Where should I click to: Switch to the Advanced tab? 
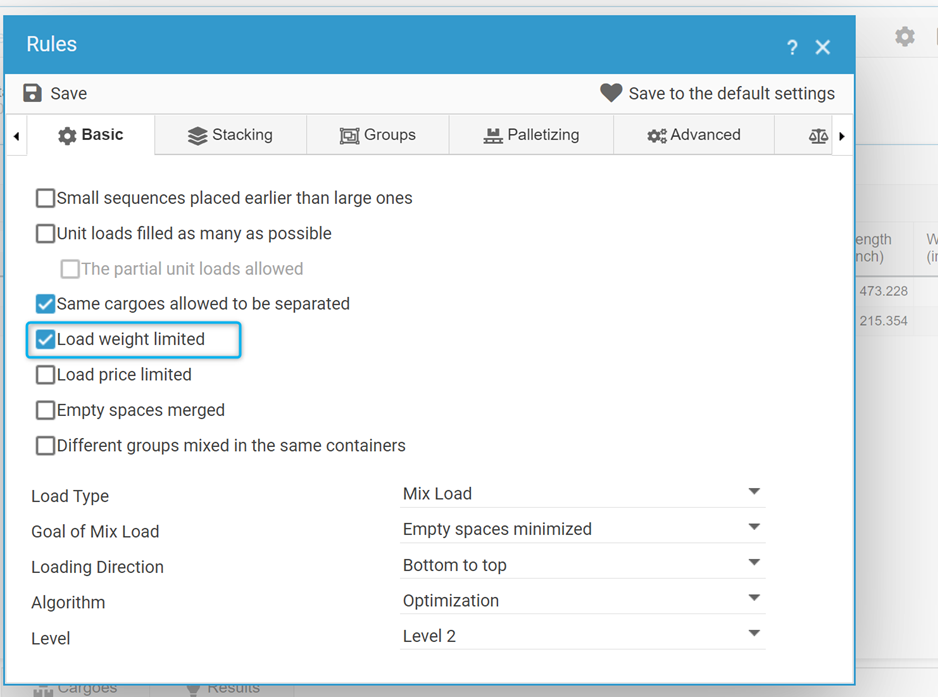tap(694, 135)
